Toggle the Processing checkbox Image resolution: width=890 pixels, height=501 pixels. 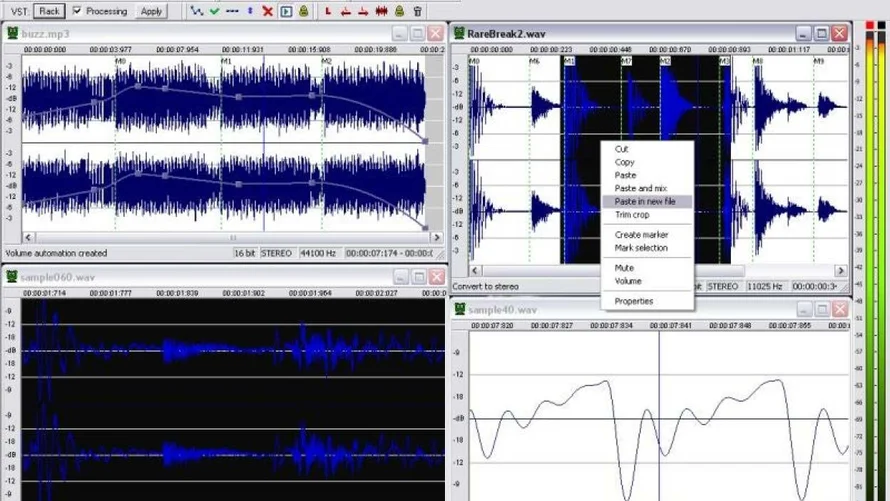[x=78, y=11]
